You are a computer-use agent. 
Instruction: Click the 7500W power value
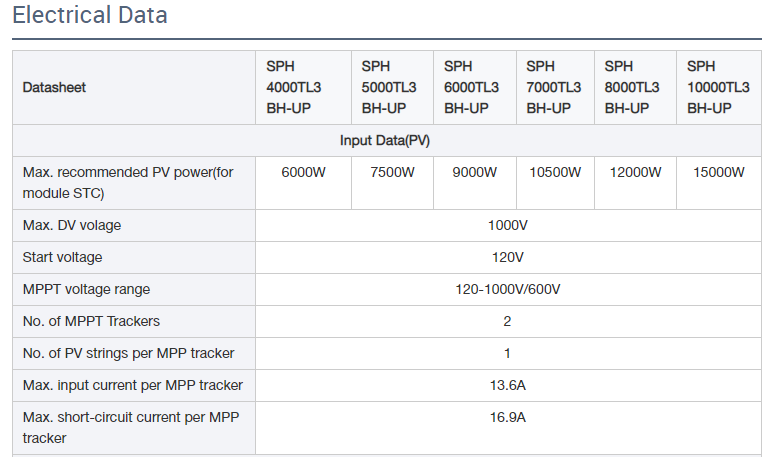click(x=392, y=172)
